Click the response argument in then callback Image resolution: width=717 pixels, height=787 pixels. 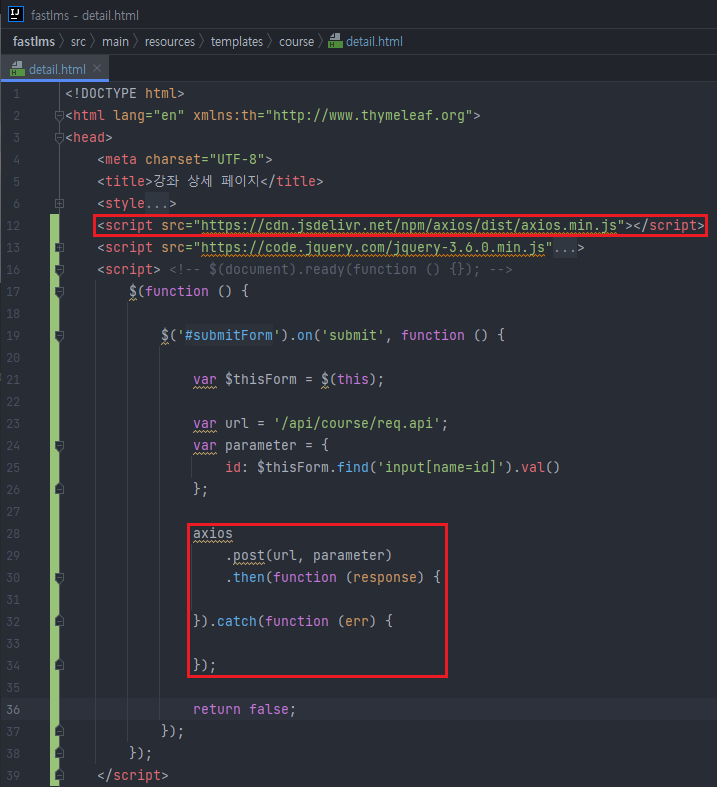(385, 577)
